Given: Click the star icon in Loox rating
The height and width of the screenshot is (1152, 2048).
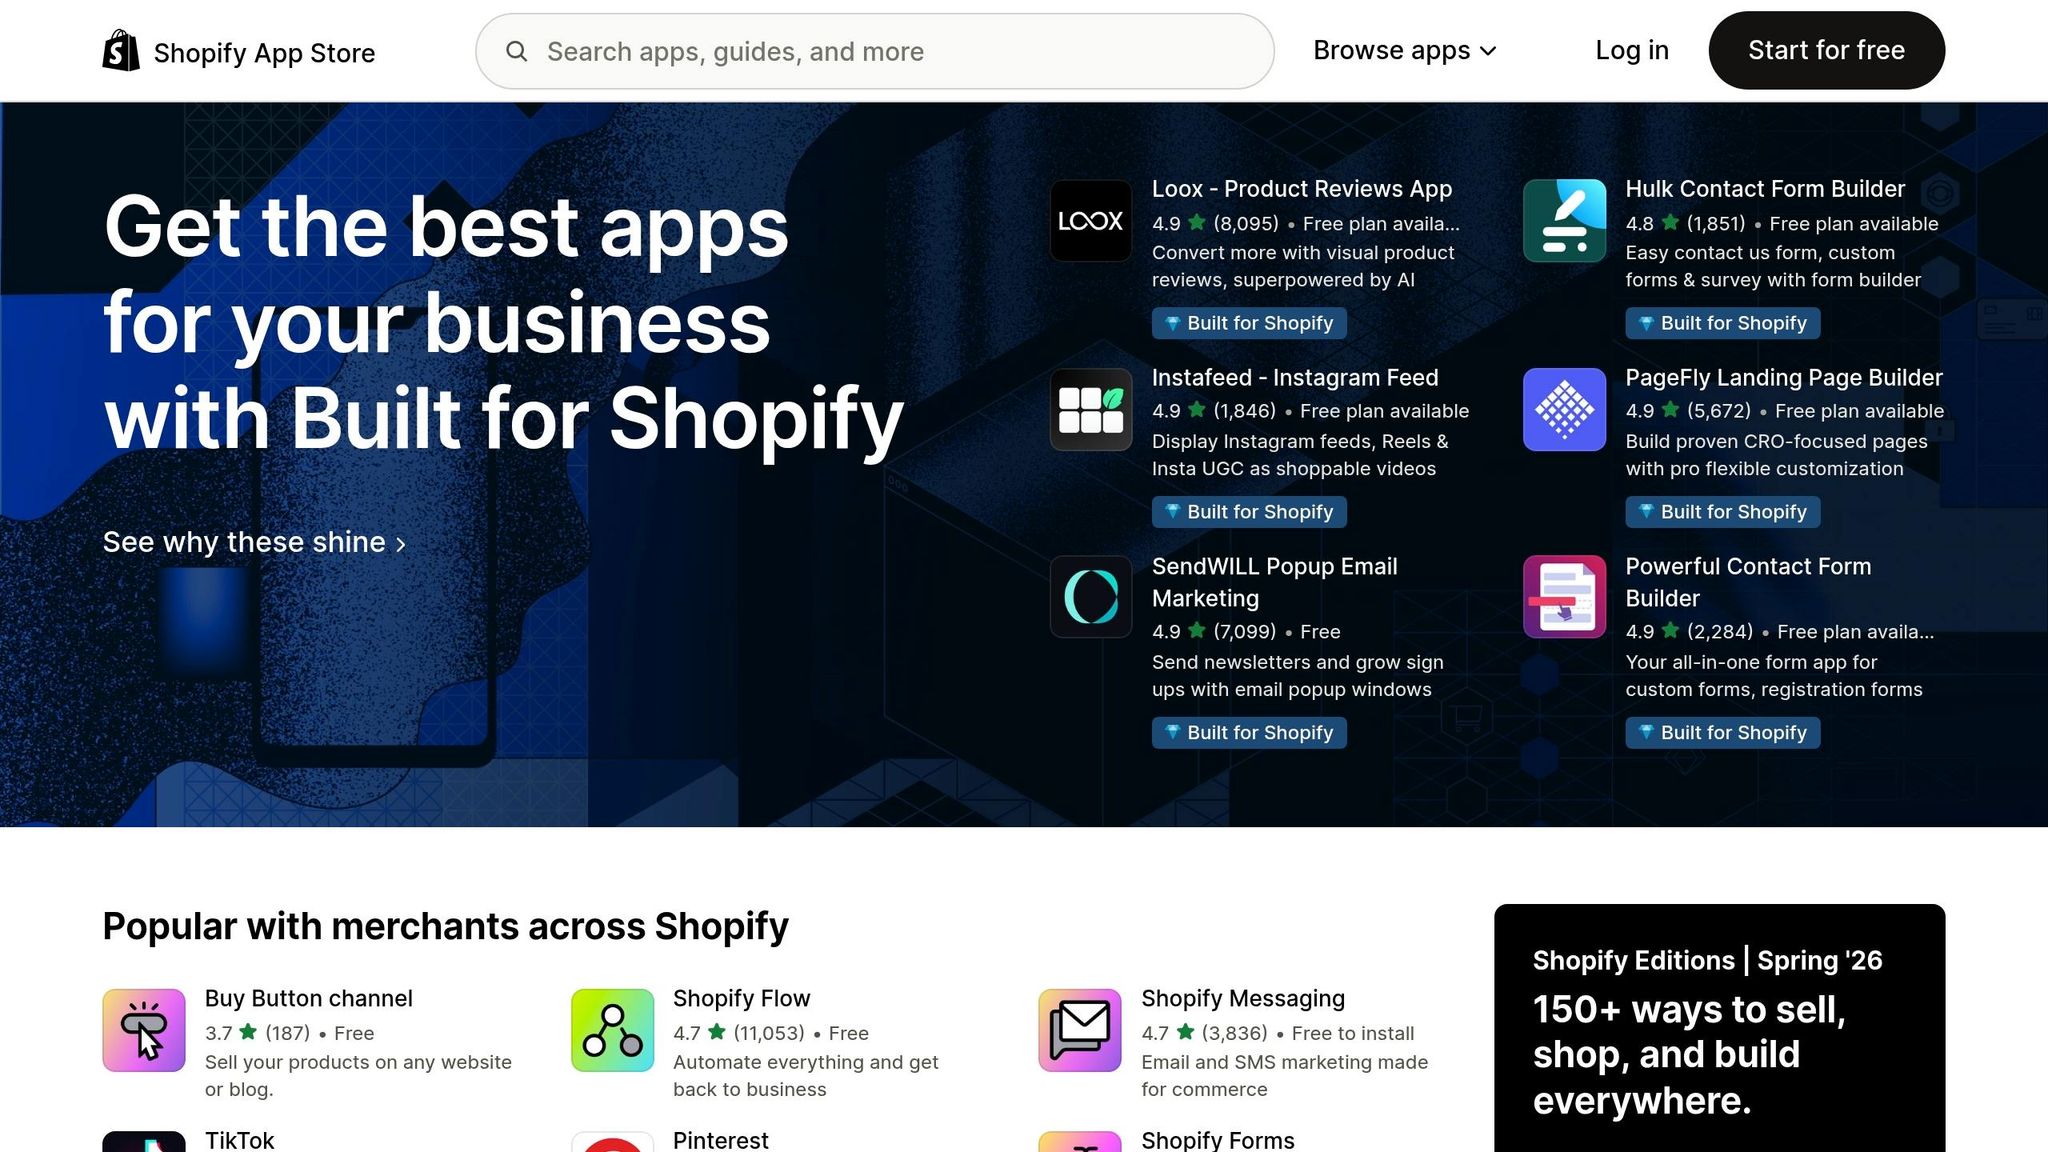Looking at the screenshot, I should [x=1197, y=223].
